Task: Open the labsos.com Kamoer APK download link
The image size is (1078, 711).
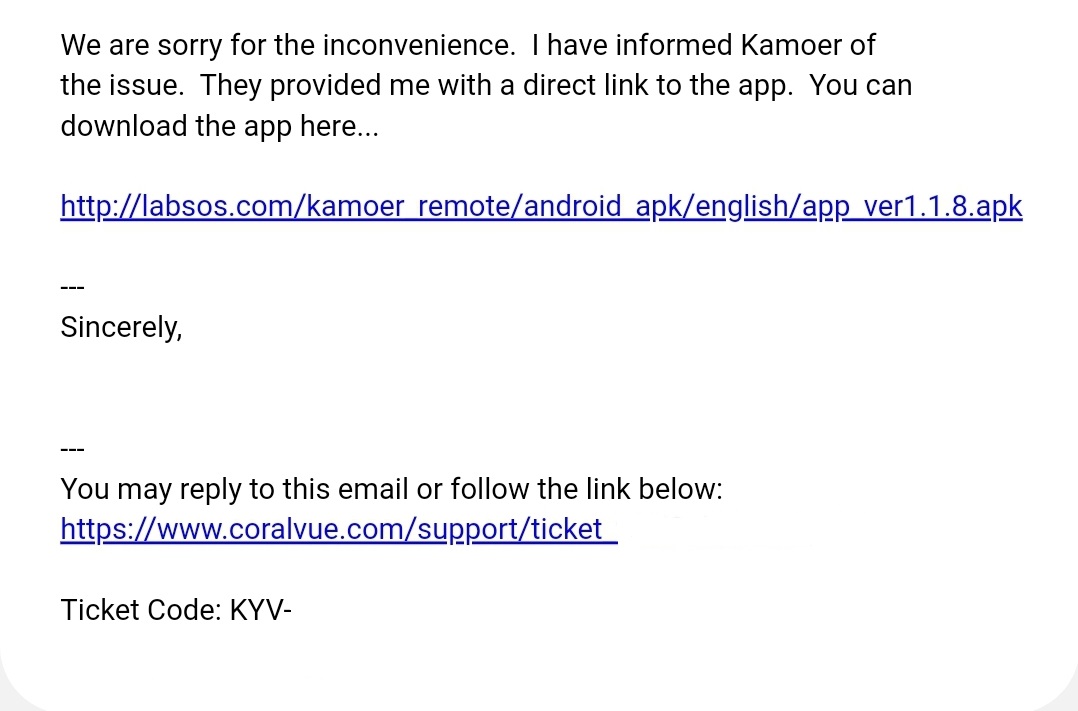Action: click(x=541, y=206)
